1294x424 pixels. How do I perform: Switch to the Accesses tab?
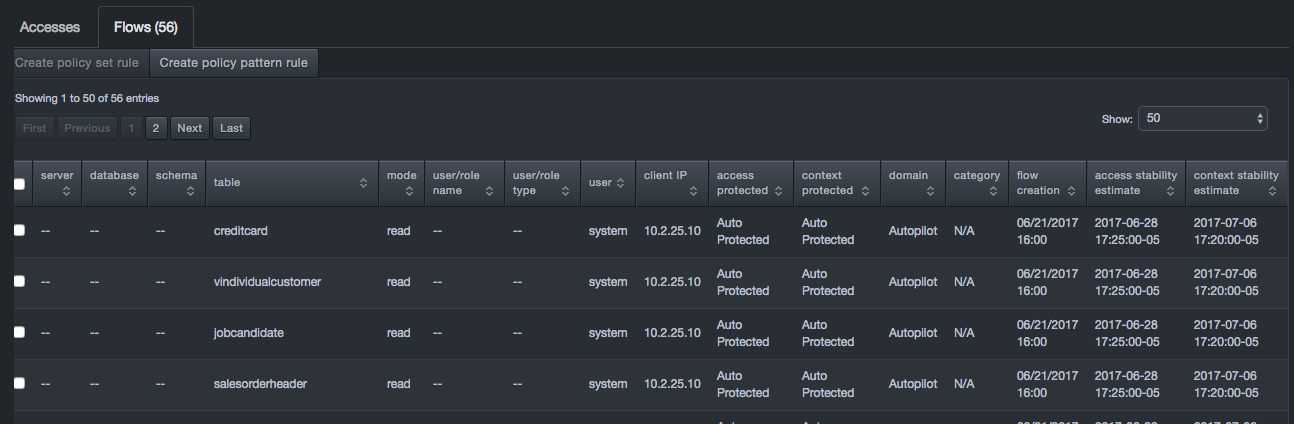(x=49, y=27)
